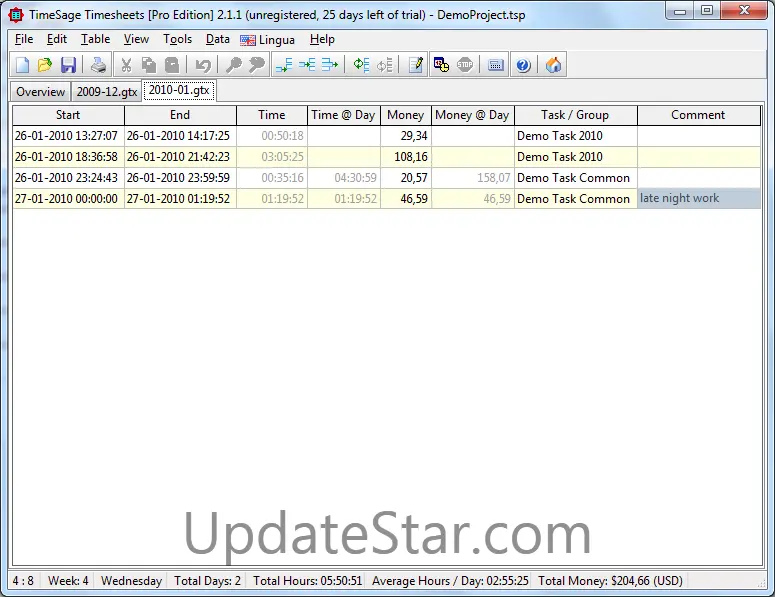The height and width of the screenshot is (597, 775).
Task: Select the money cell 108,16
Action: 406,157
